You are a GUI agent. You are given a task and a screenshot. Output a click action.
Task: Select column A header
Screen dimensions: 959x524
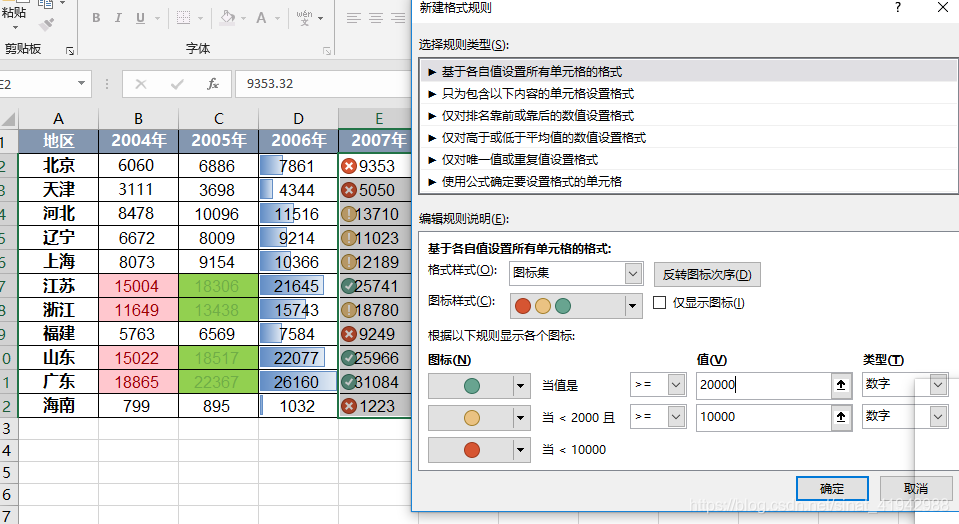pos(58,119)
